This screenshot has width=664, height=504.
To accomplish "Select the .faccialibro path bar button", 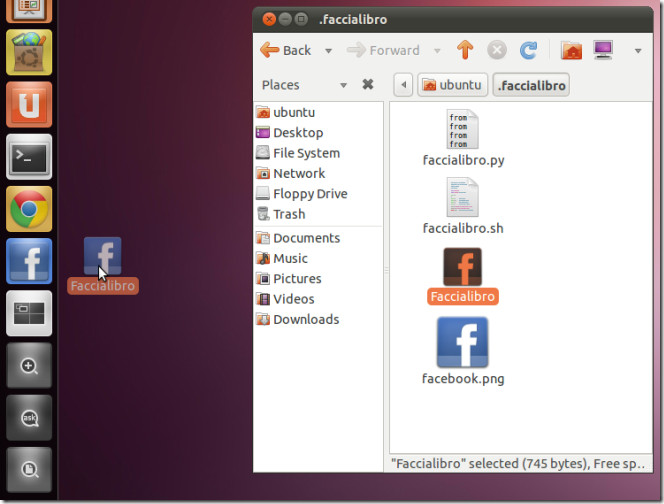I will (x=531, y=85).
